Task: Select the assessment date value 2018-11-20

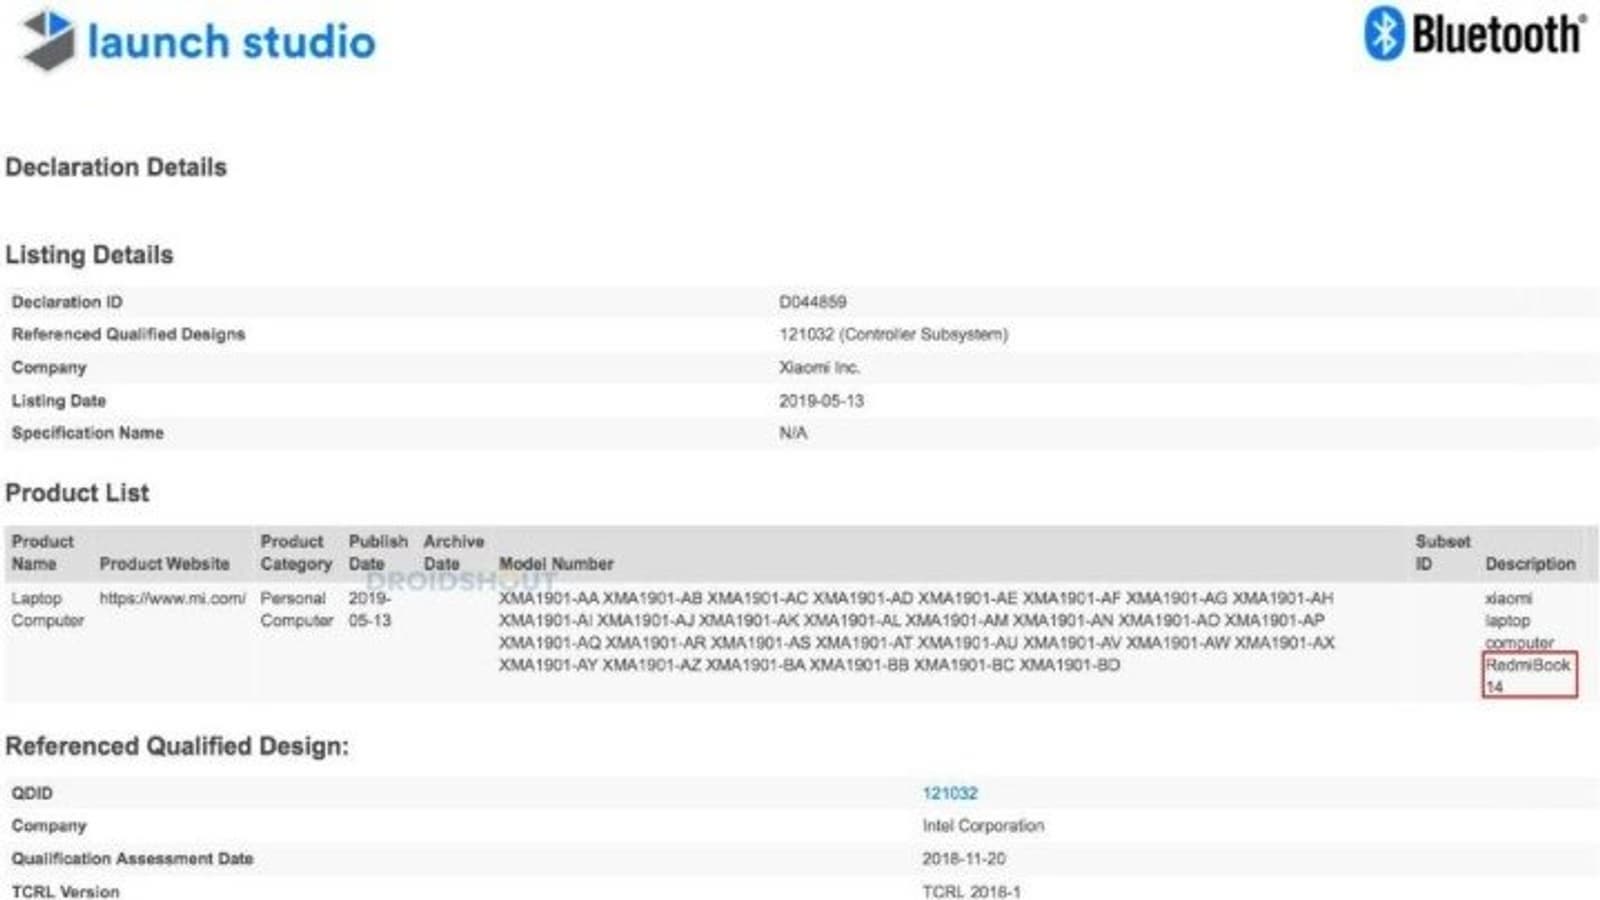Action: click(964, 859)
